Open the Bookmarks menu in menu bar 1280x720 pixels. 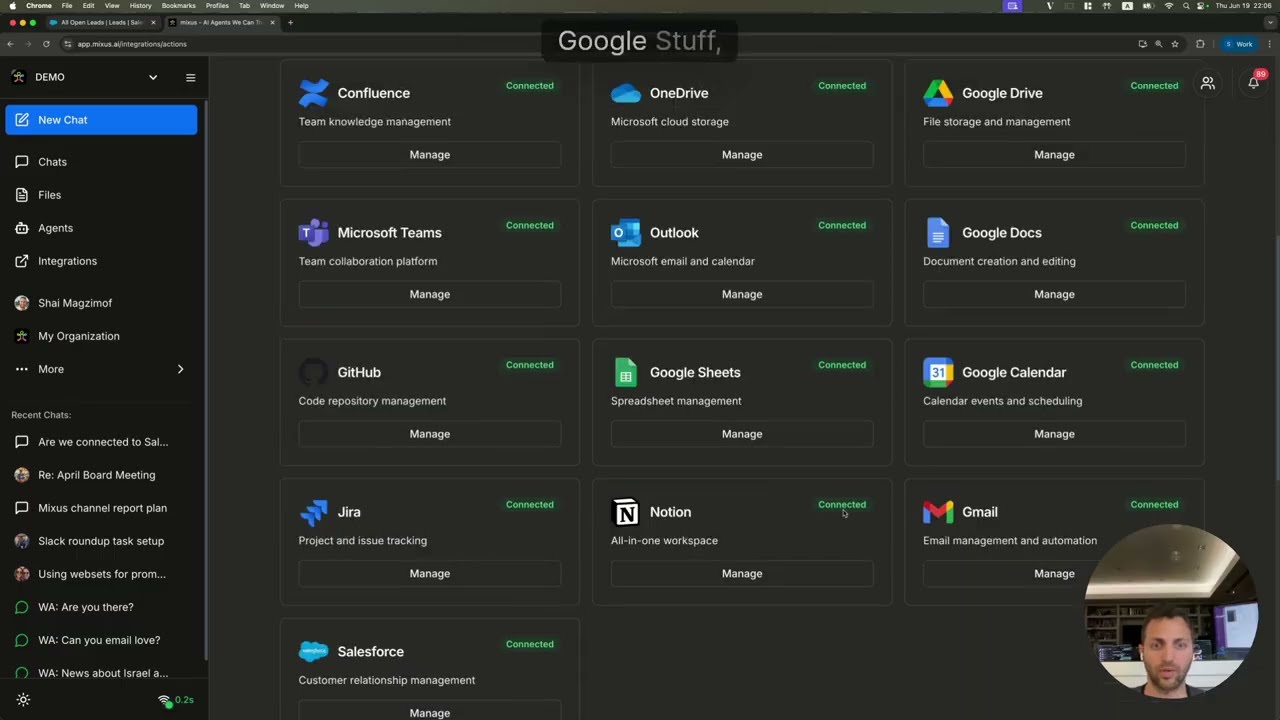[x=178, y=6]
